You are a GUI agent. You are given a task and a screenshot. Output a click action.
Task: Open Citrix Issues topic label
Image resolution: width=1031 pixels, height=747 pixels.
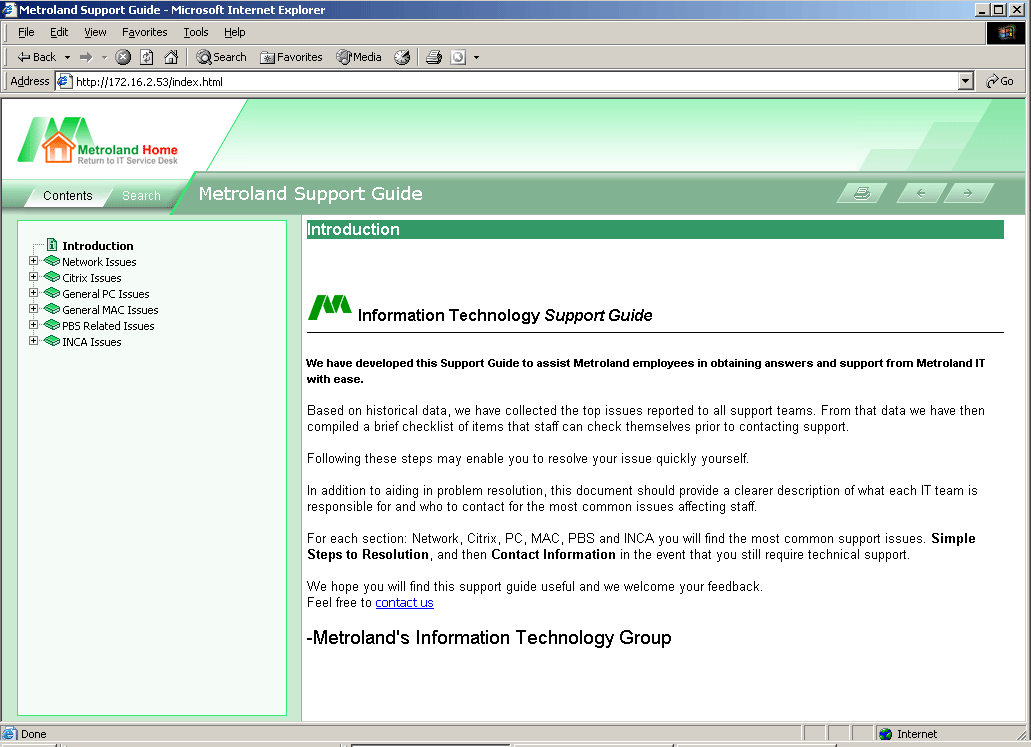point(91,278)
